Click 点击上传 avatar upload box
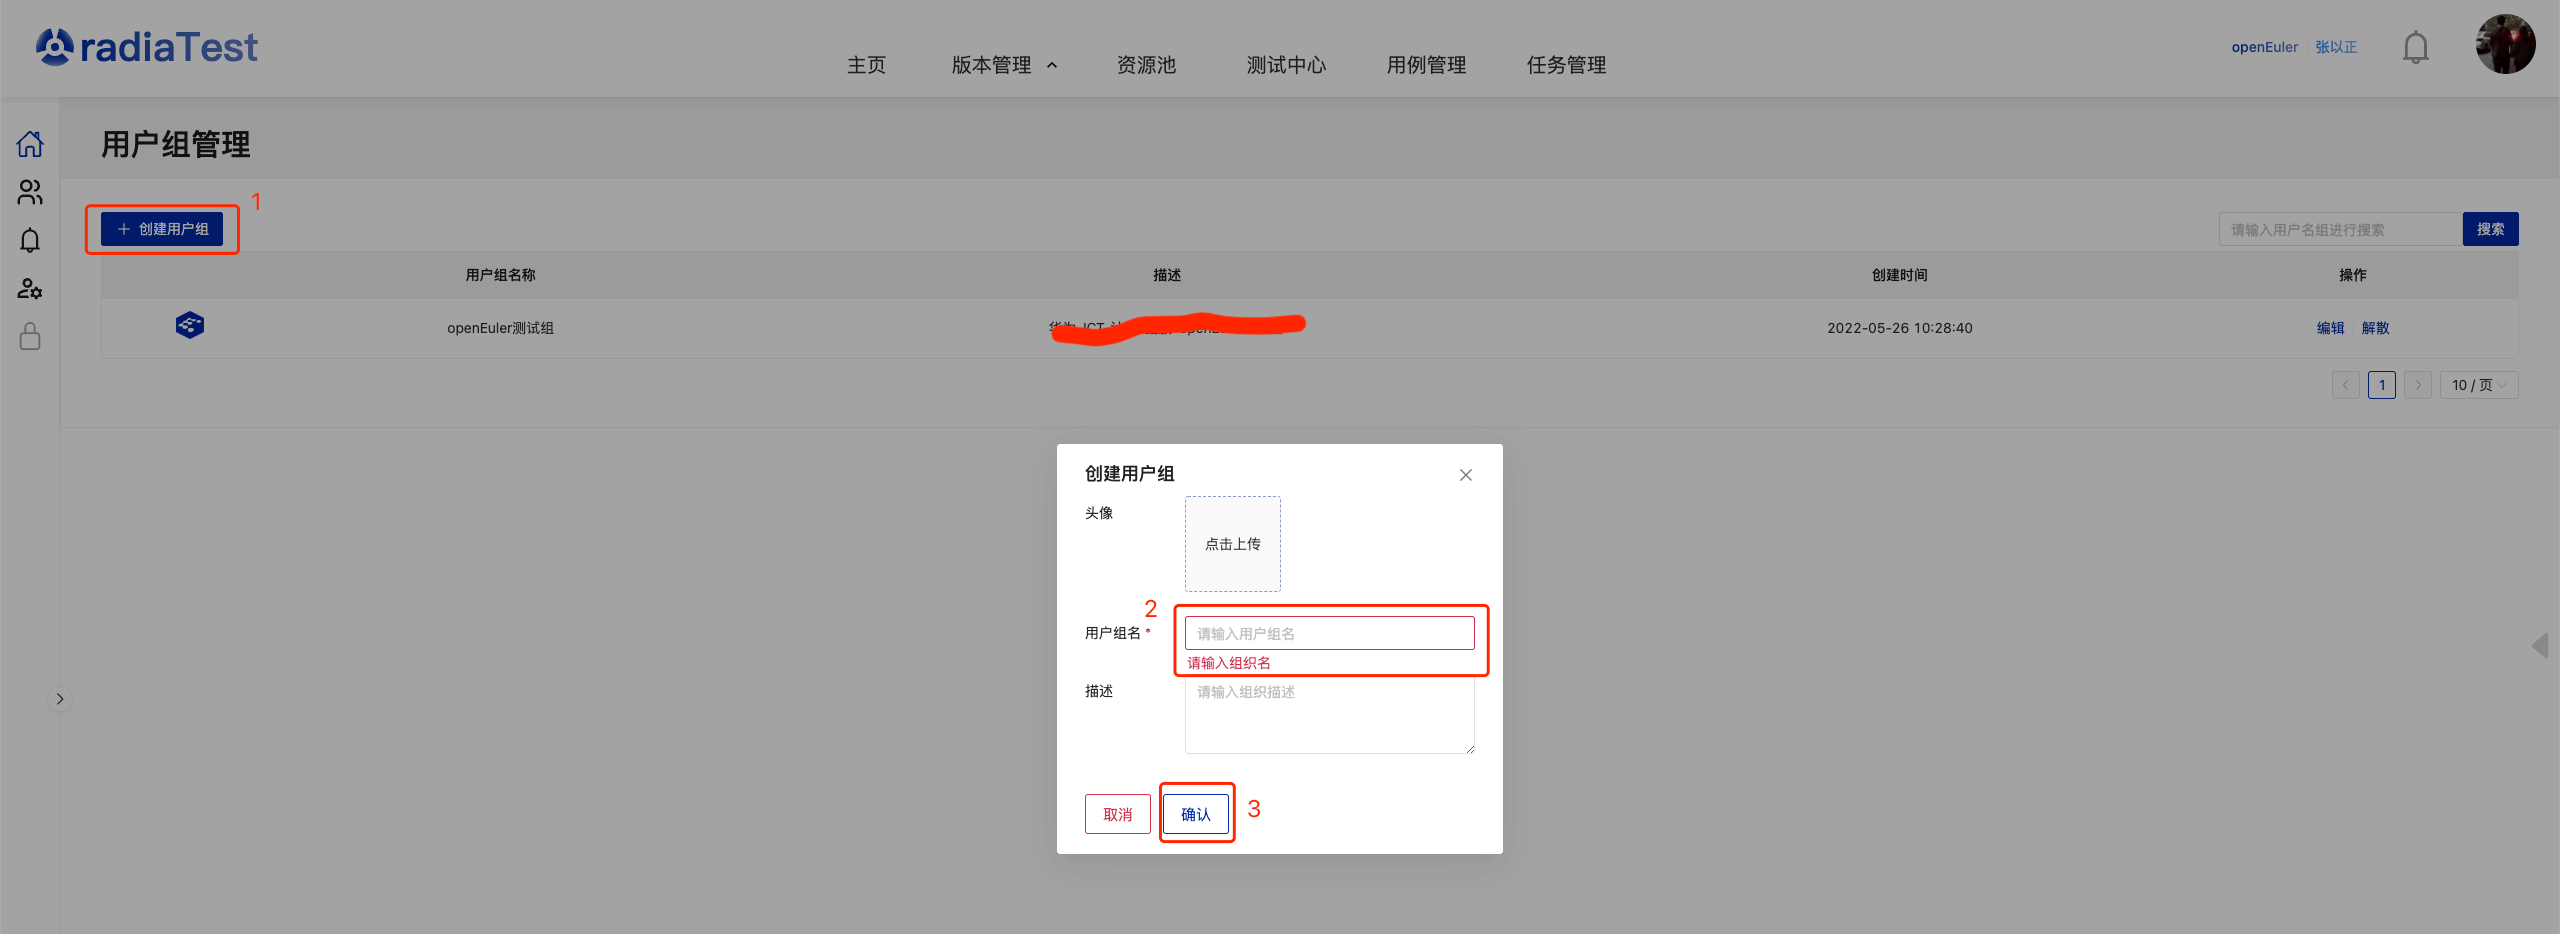Viewport: 2560px width, 934px height. pyautogui.click(x=1232, y=544)
